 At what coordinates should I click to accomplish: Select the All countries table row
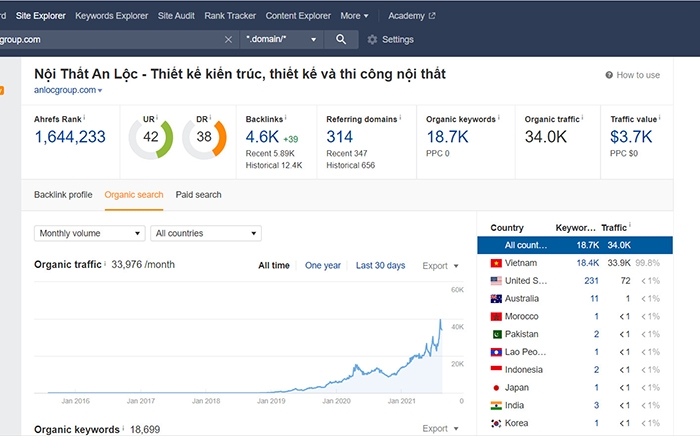click(575, 245)
